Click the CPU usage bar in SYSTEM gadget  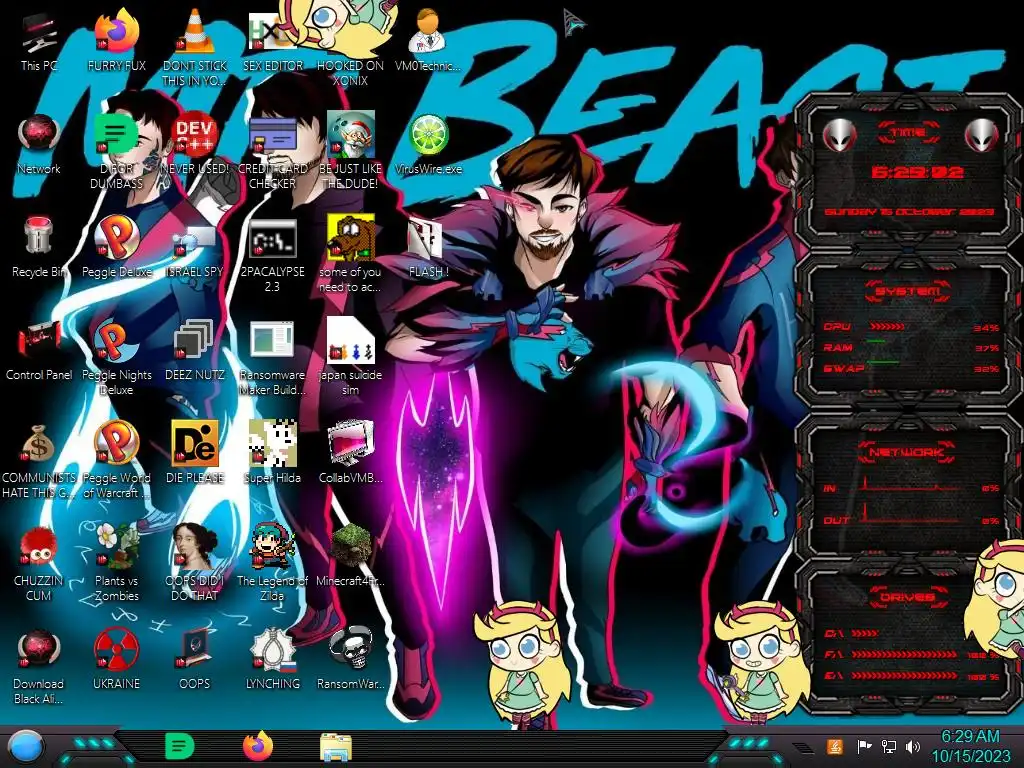[x=887, y=326]
